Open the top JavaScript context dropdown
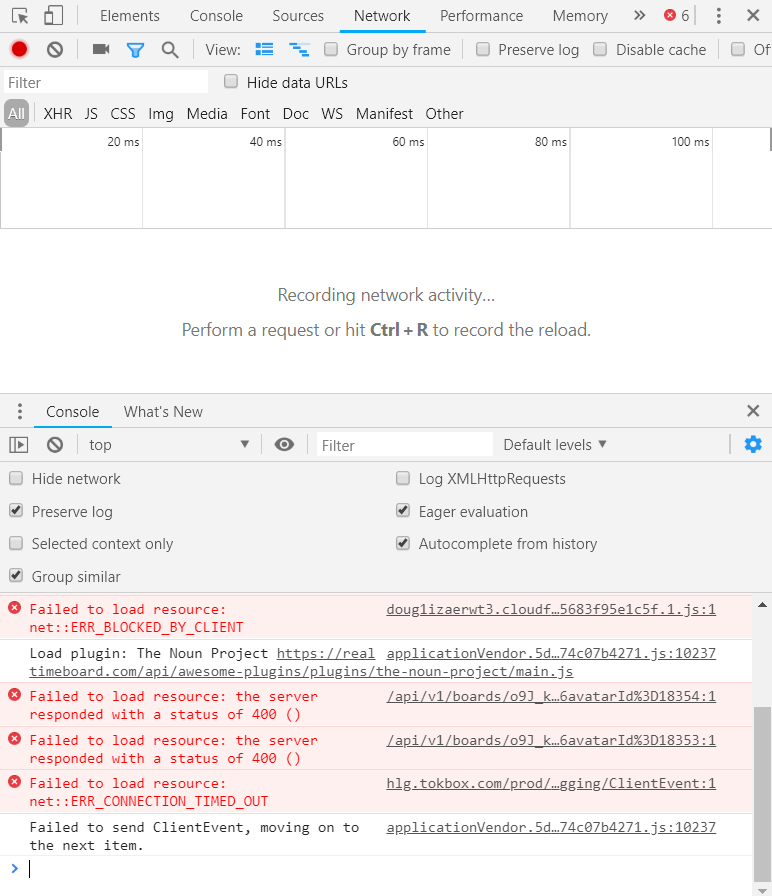The width and height of the screenshot is (772, 896). click(168, 444)
